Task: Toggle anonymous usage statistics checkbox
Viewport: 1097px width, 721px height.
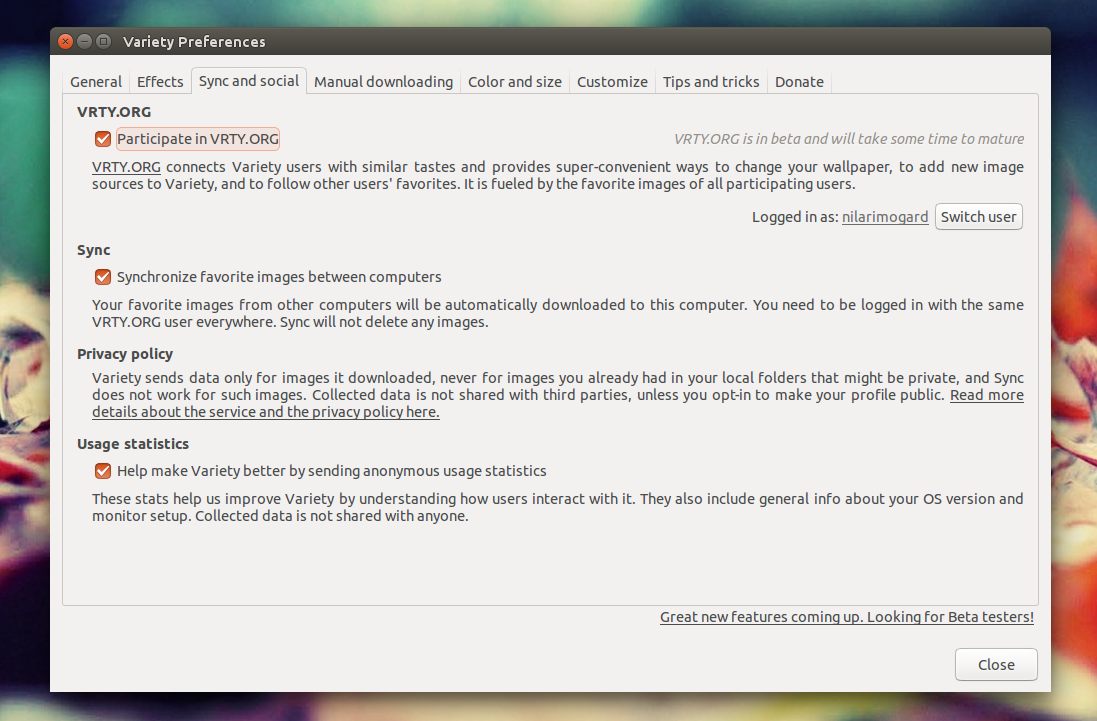Action: pos(102,471)
